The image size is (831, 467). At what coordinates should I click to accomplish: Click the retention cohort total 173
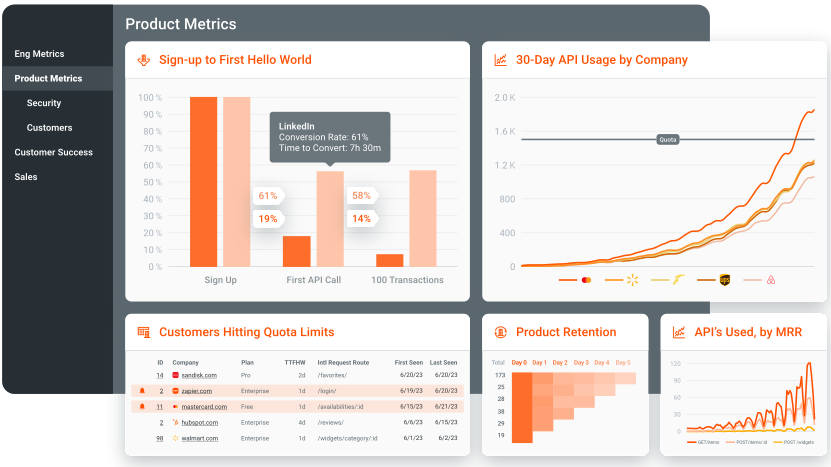coord(500,375)
